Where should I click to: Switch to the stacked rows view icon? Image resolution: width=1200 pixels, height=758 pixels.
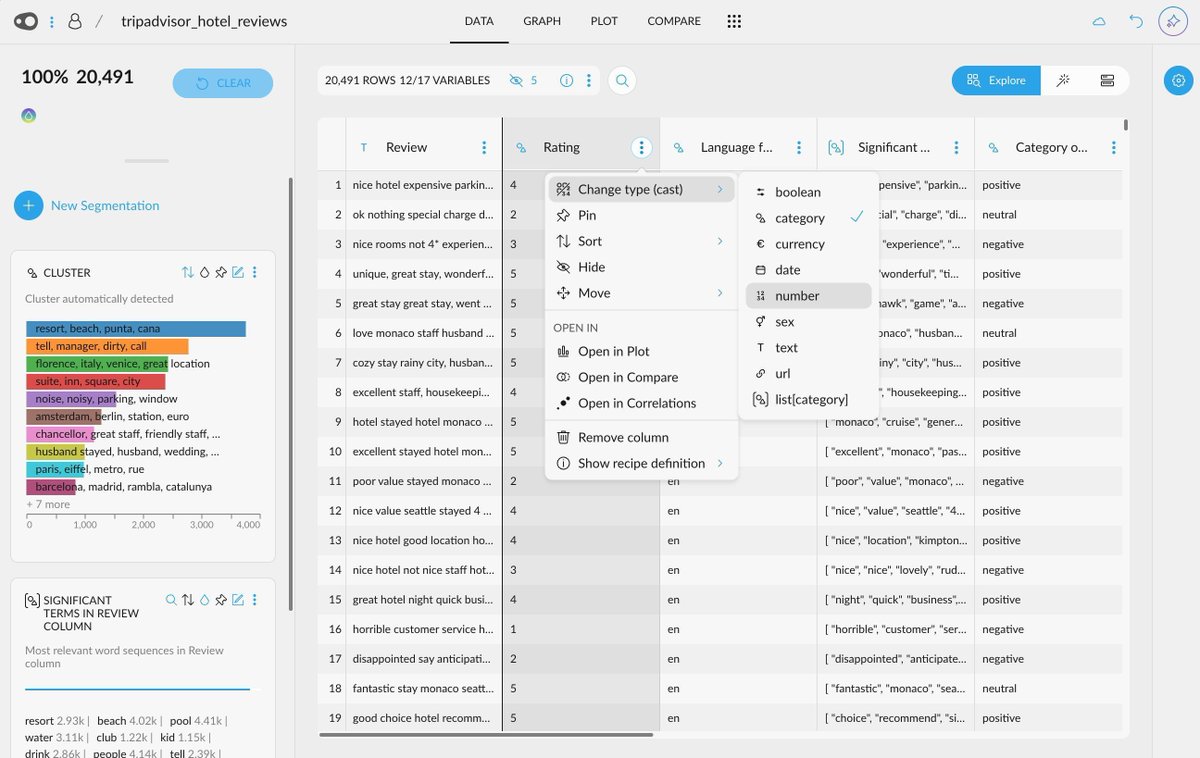(1107, 80)
